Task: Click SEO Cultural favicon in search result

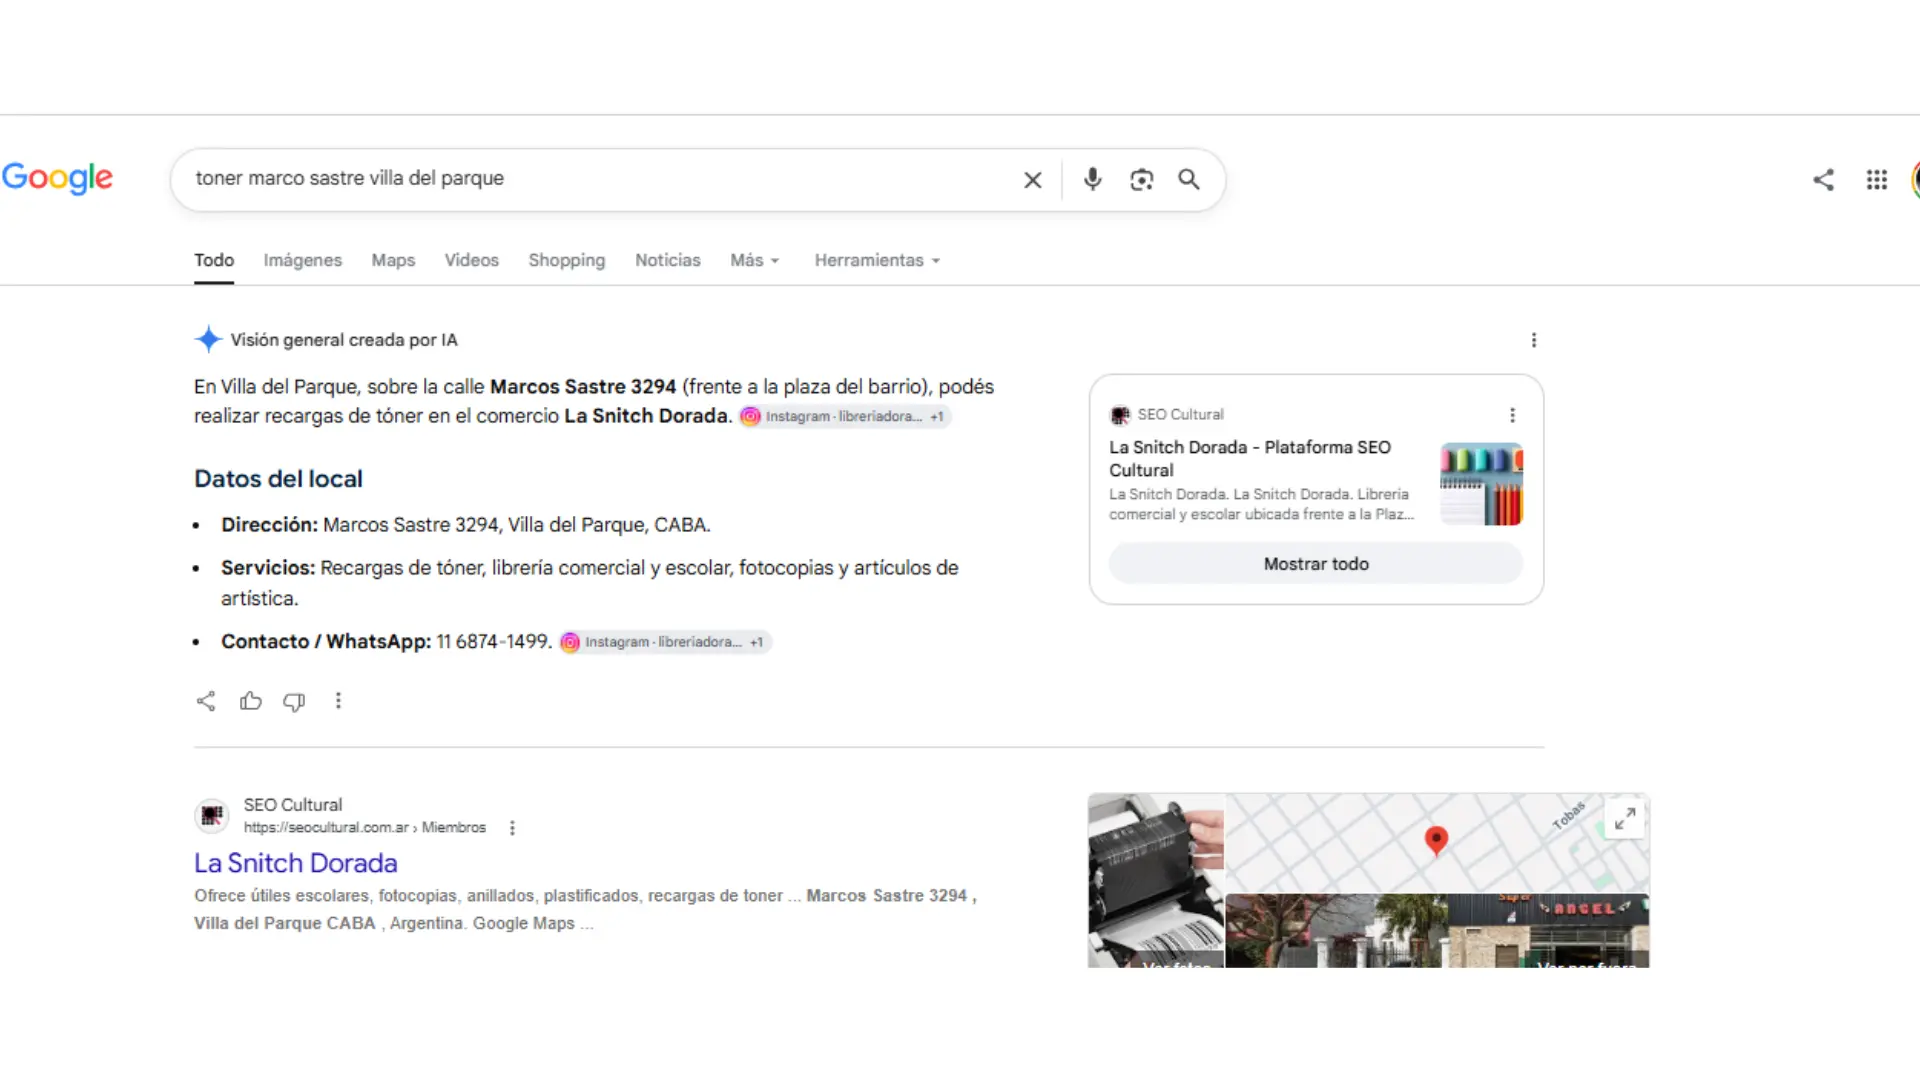Action: 212,816
